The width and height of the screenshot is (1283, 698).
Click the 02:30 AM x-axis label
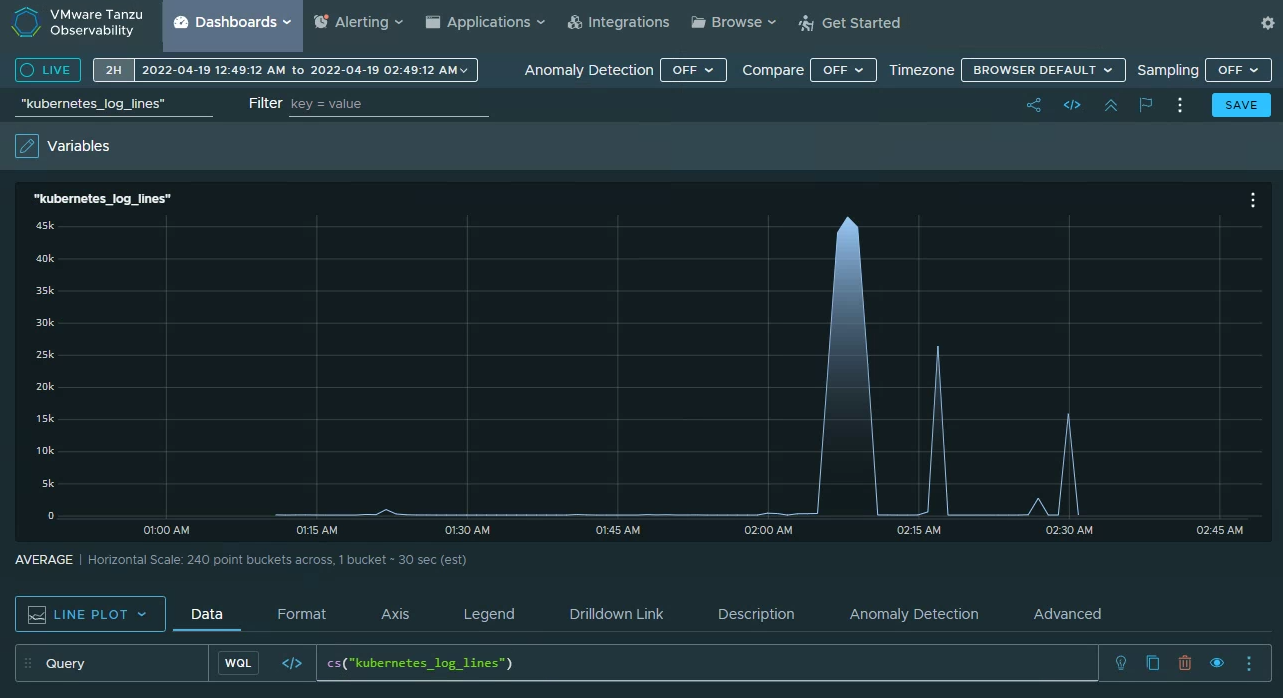click(x=1069, y=530)
